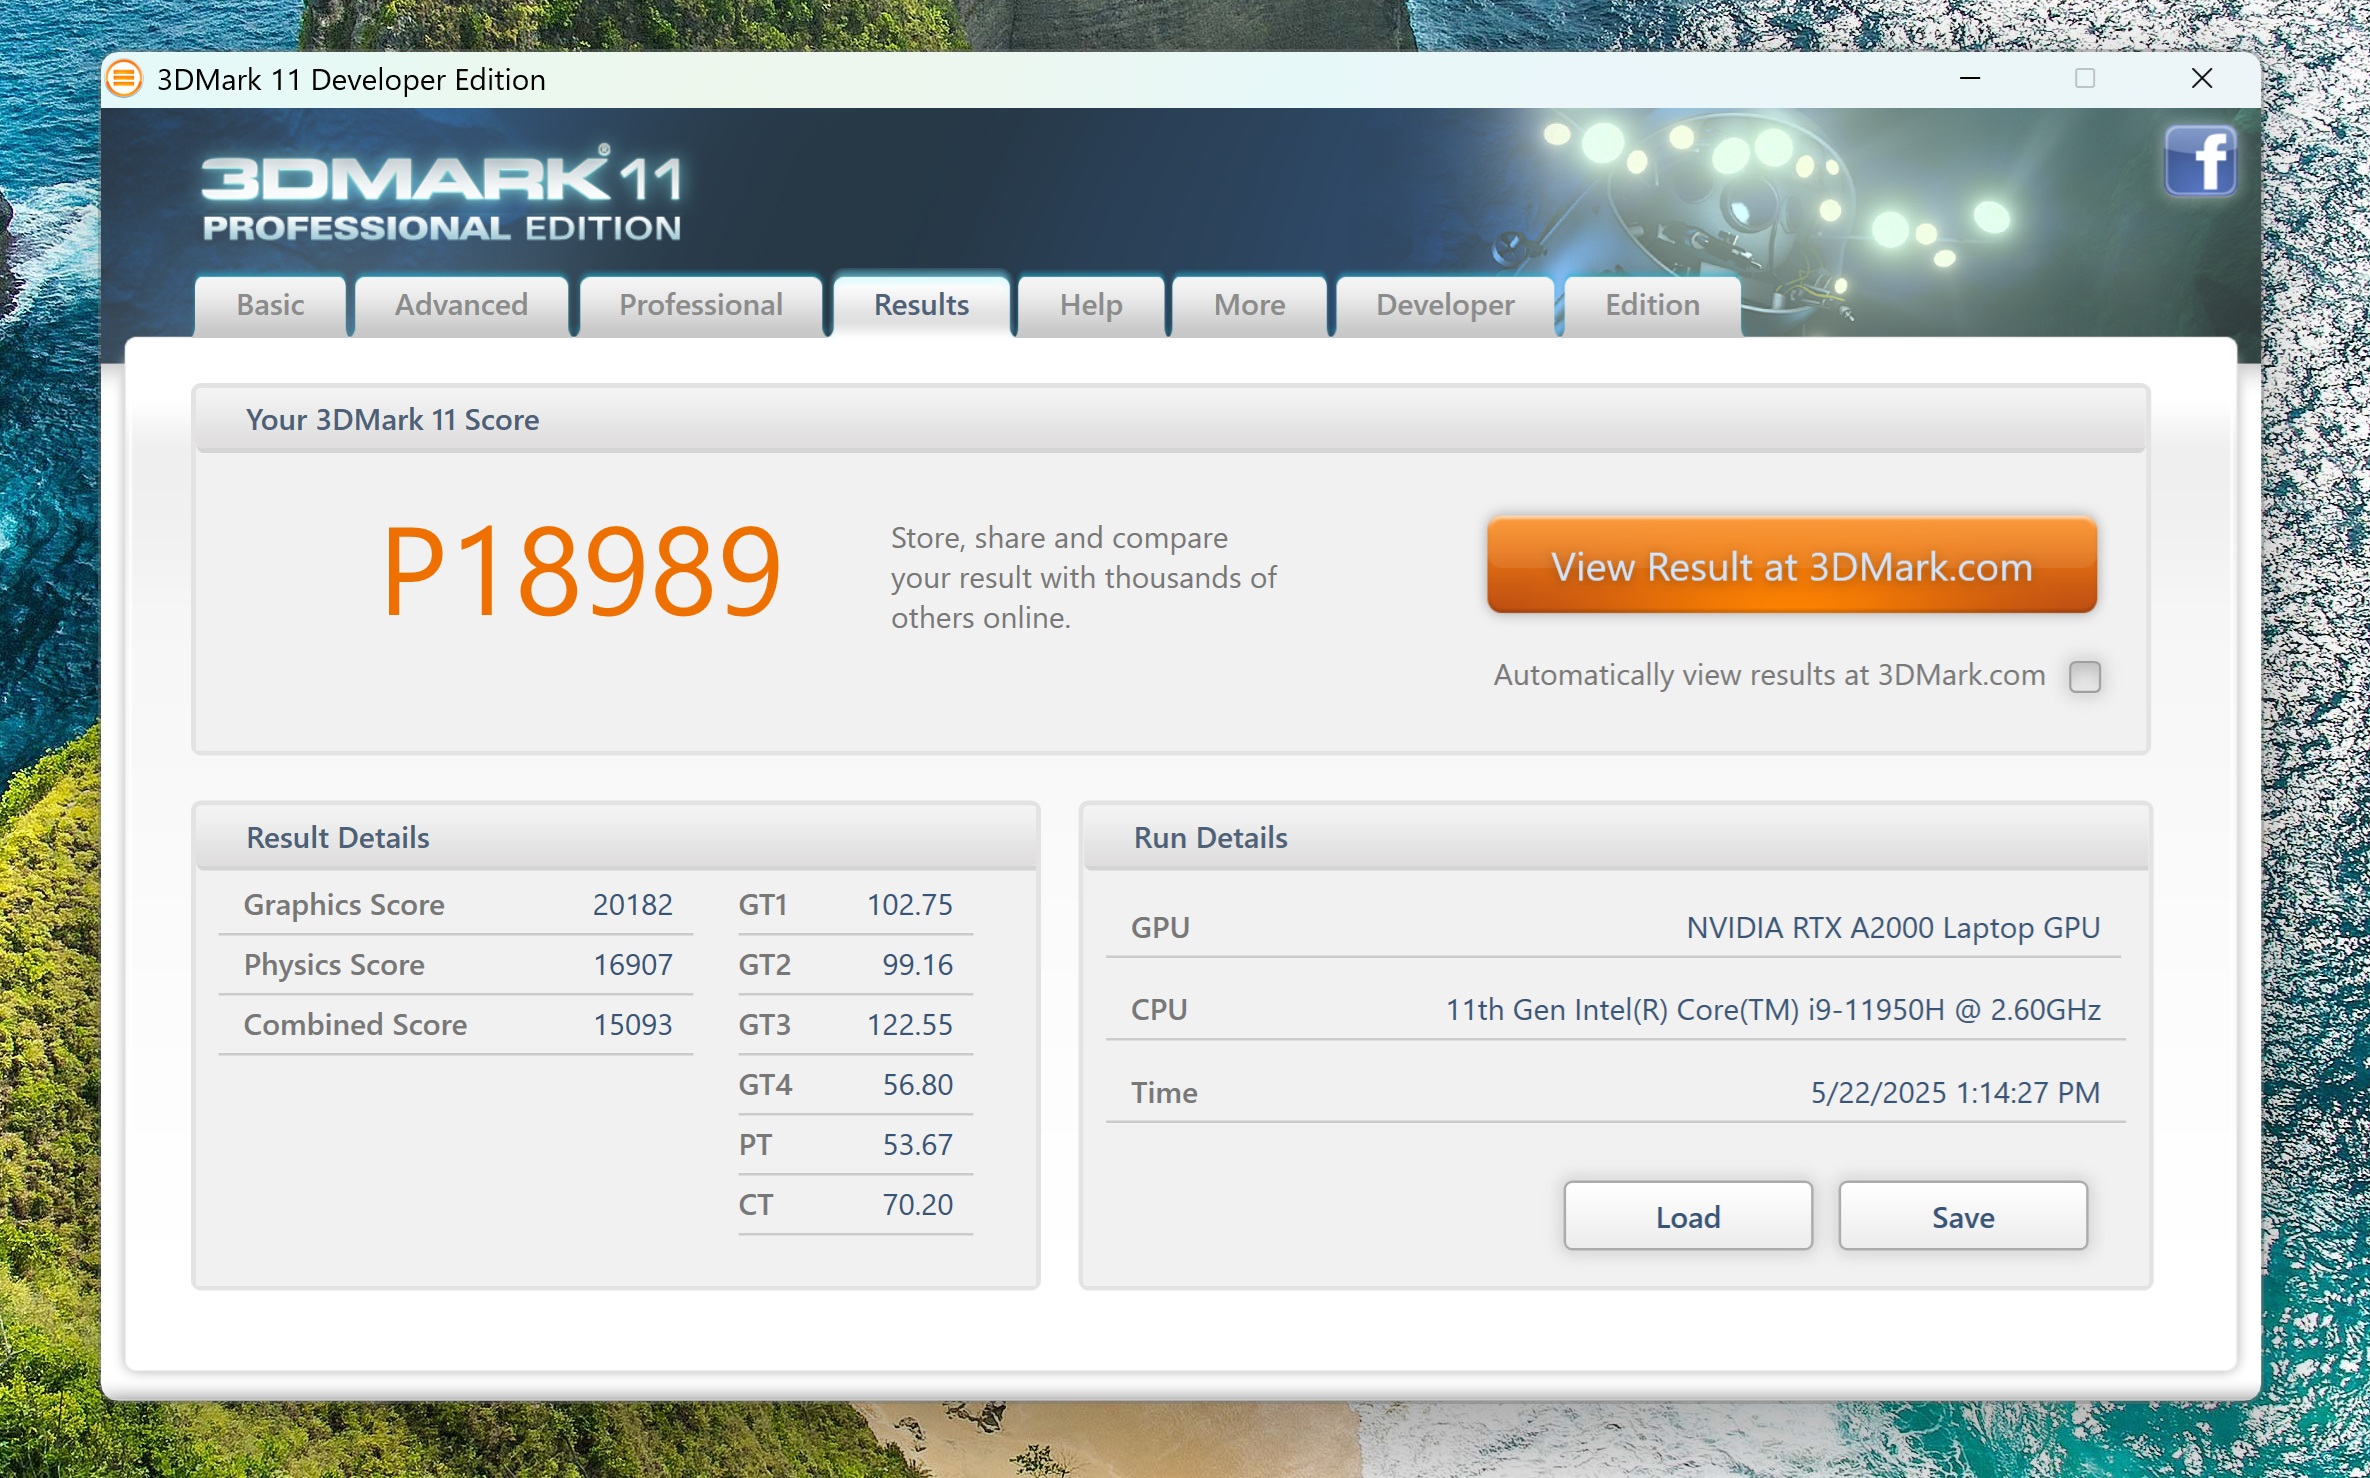Click the P18989 score value
The image size is (2370, 1478).
582,571
